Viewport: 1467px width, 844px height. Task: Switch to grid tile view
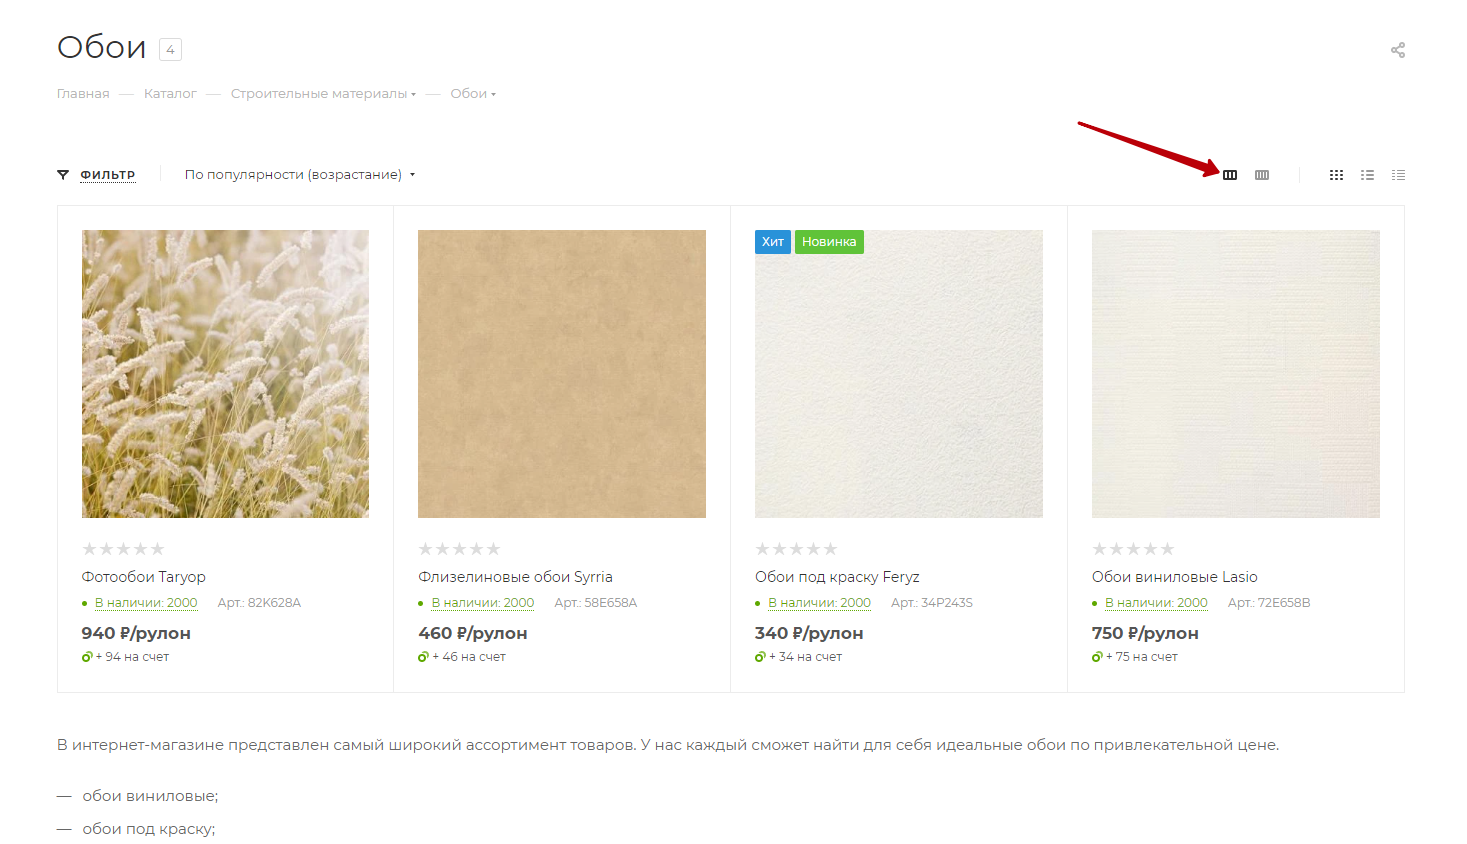pos(1336,175)
